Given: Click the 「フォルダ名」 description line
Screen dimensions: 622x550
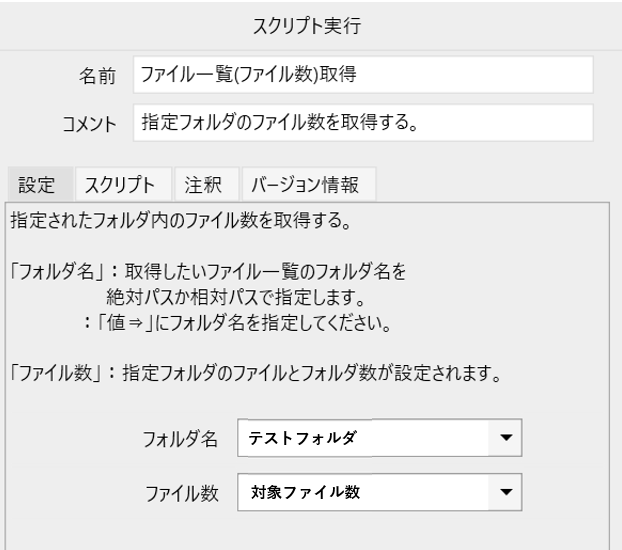Looking at the screenshot, I should pyautogui.click(x=208, y=272).
